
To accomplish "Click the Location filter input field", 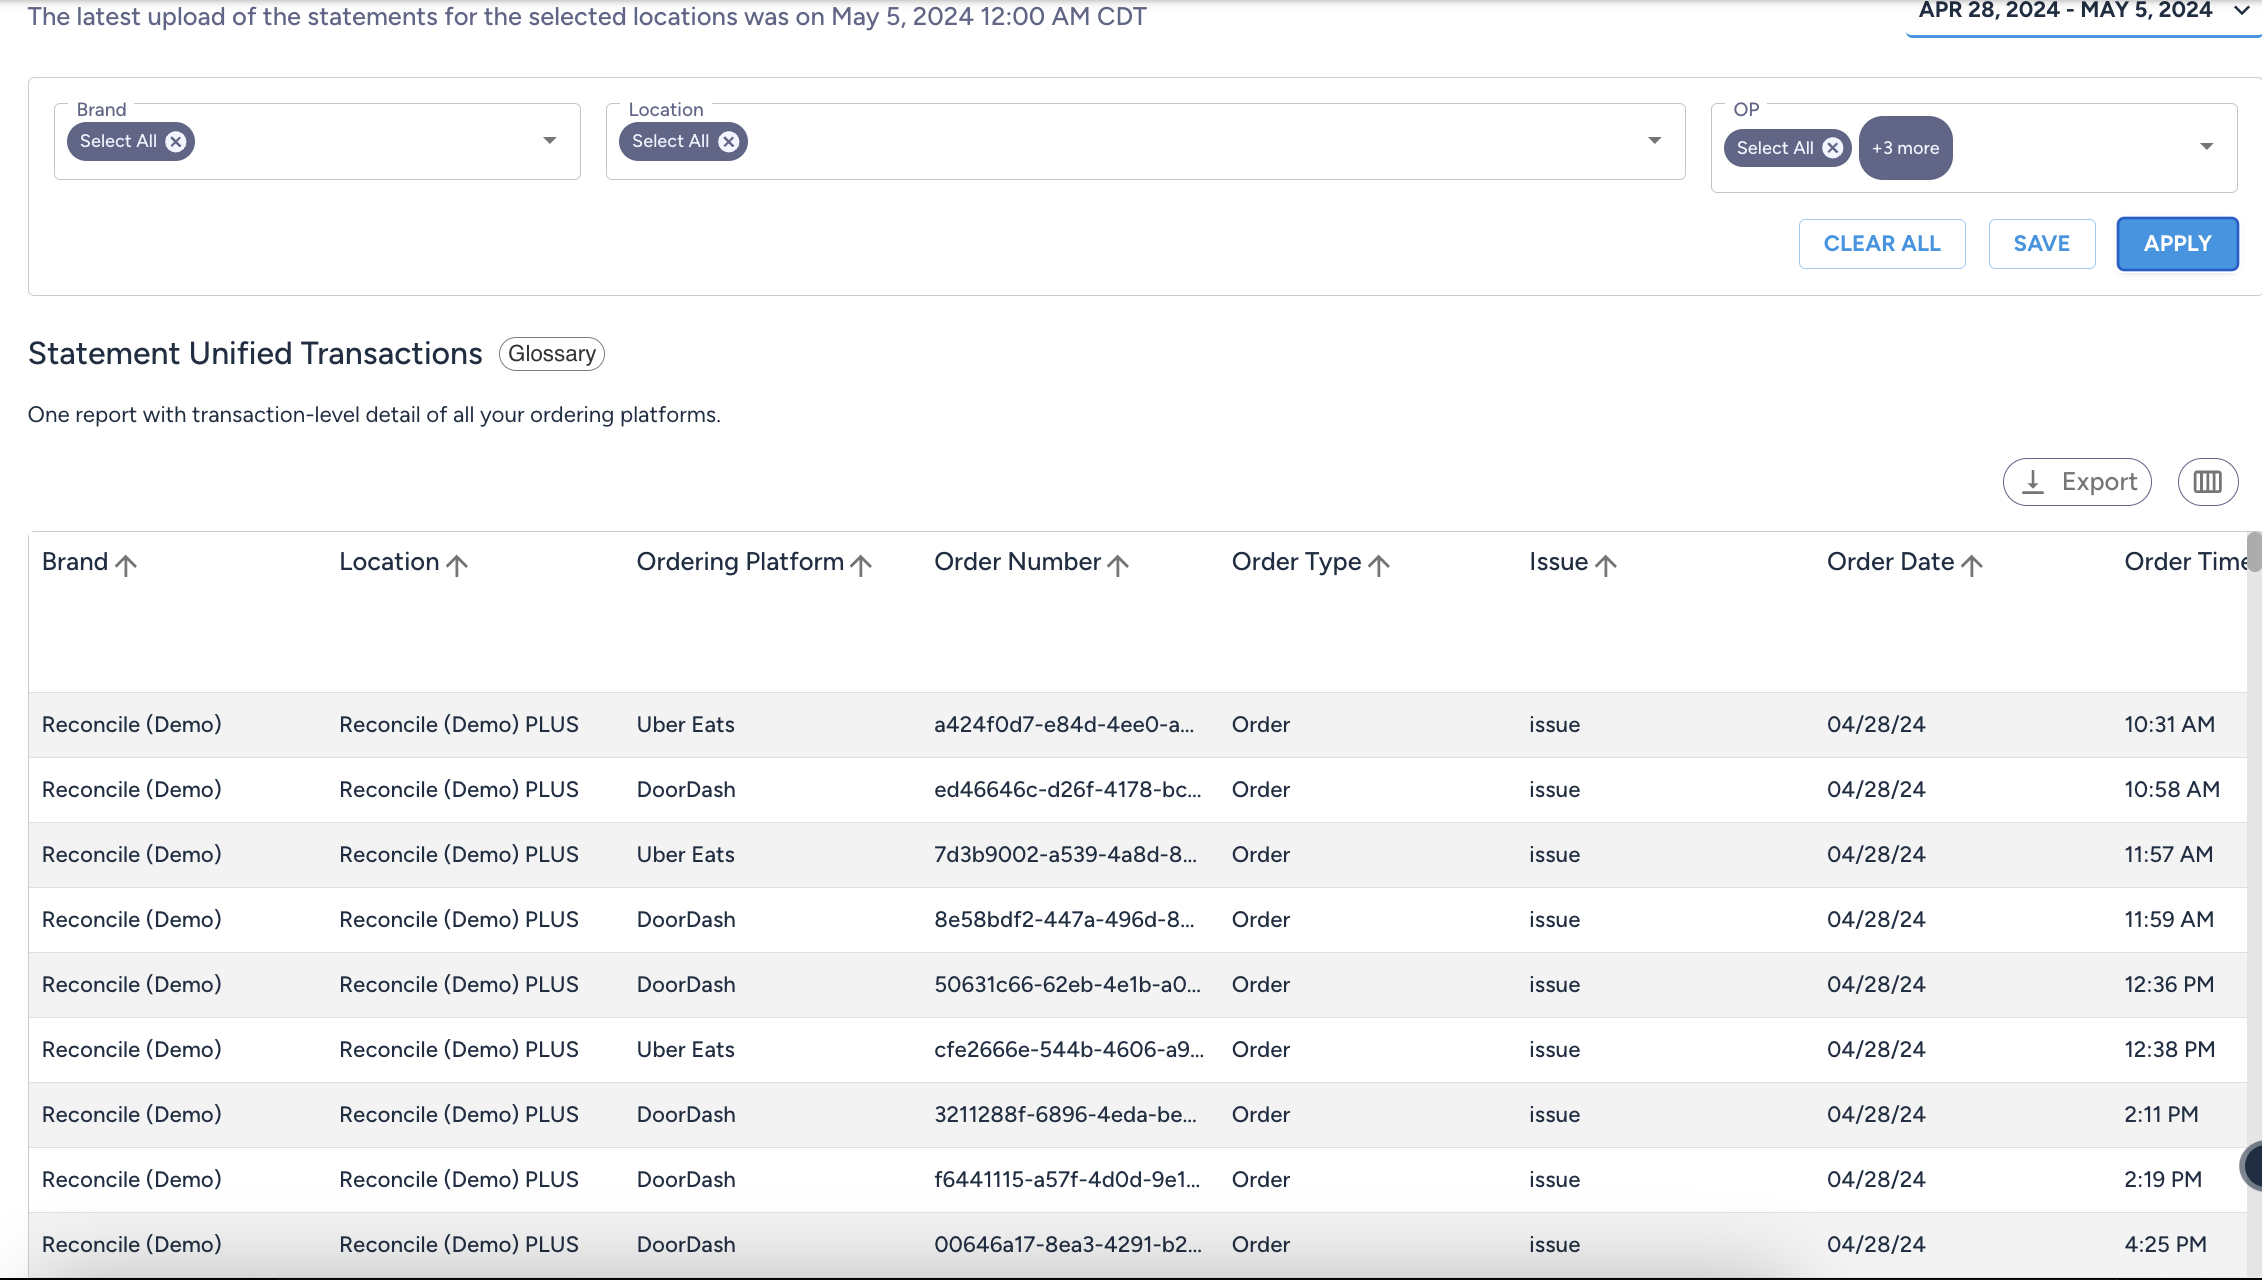I will (x=1145, y=141).
